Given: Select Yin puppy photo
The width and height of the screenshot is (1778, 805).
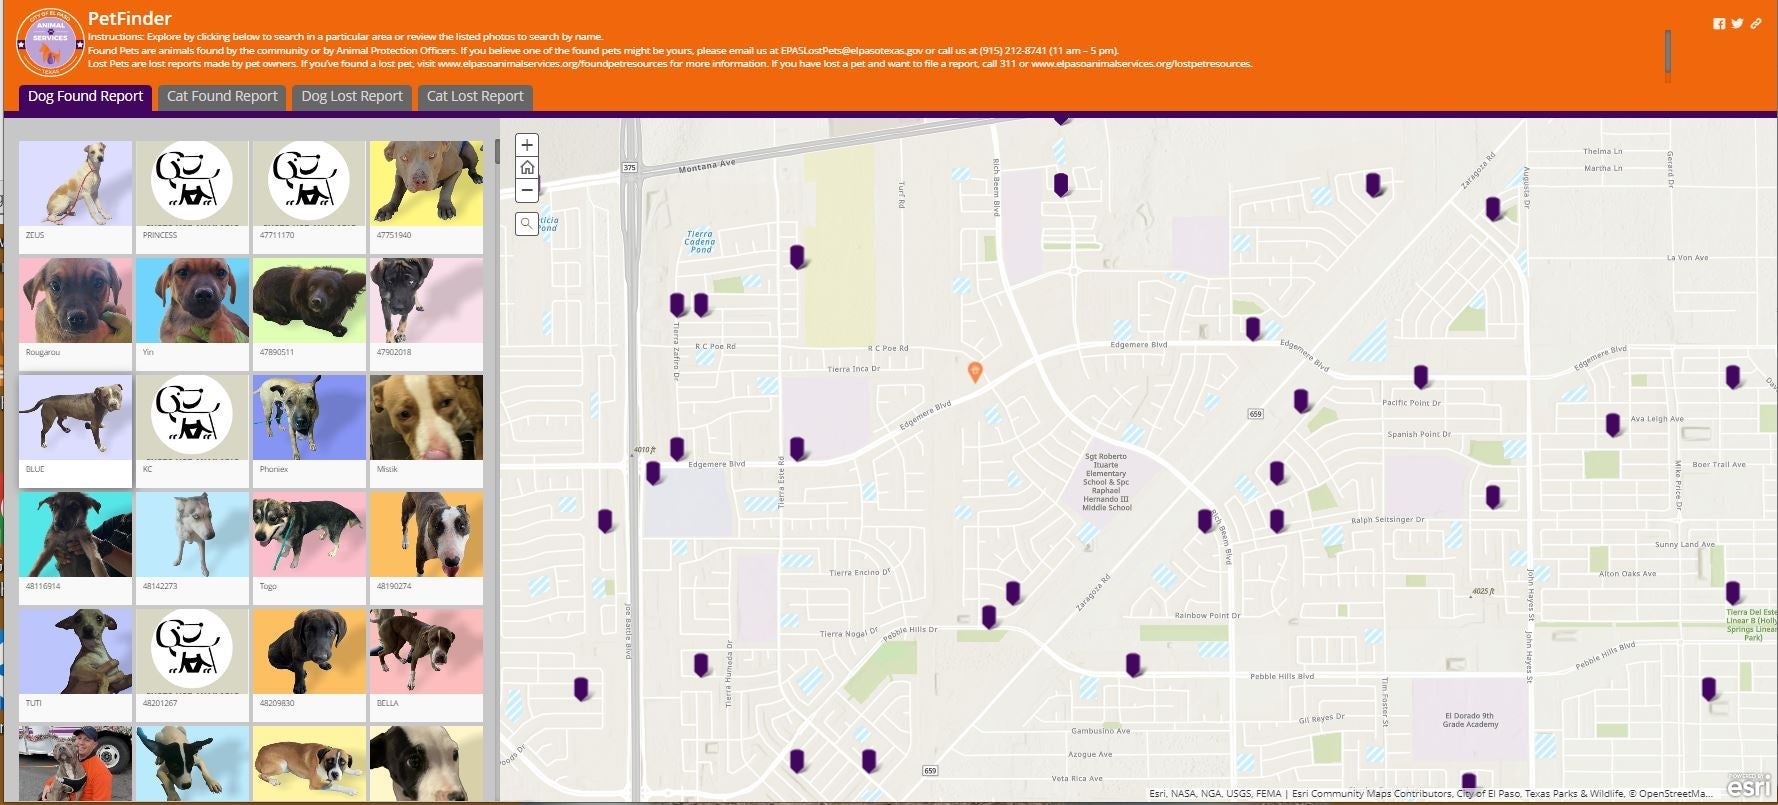Looking at the screenshot, I should [x=192, y=300].
